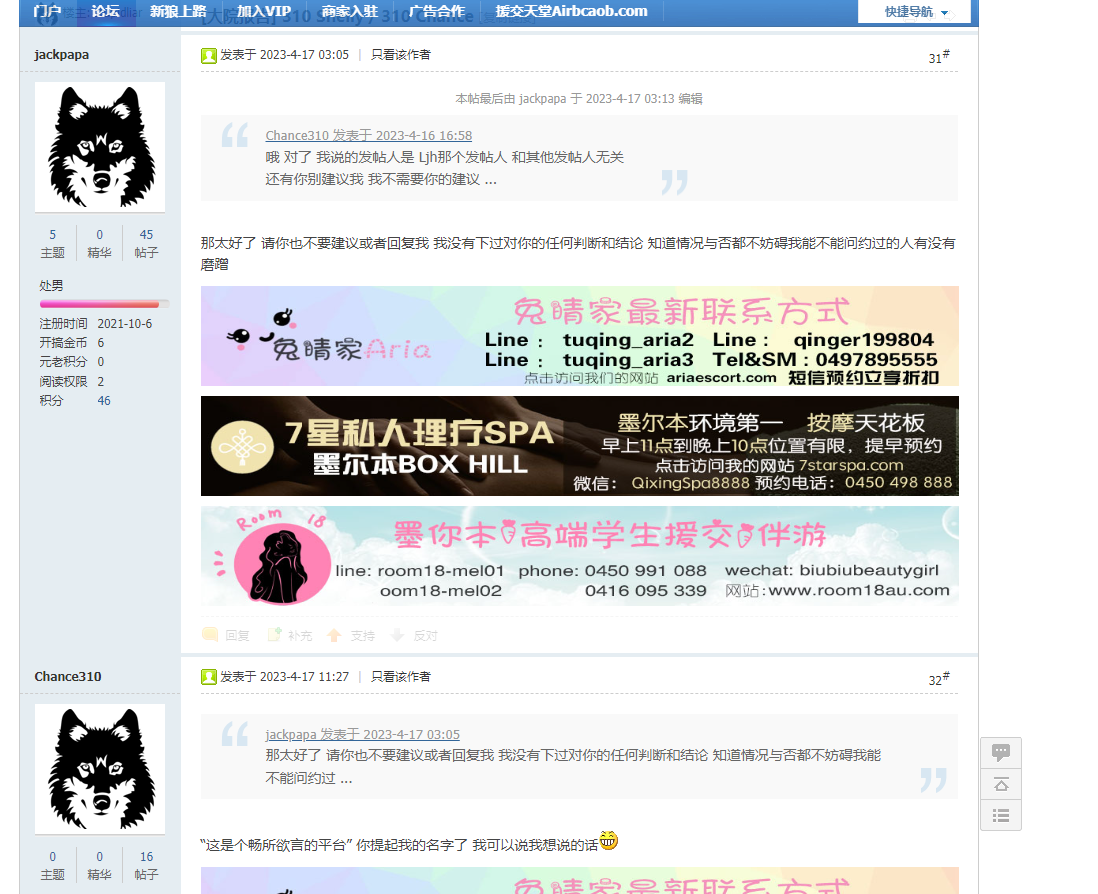
Task: Open the 新狼上路 nav item
Action: click(178, 11)
